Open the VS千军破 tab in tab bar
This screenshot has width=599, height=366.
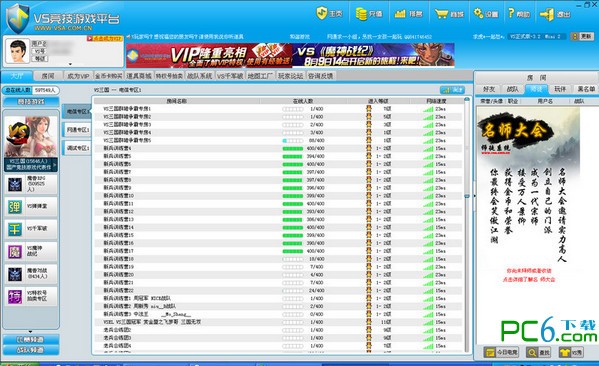(230, 76)
